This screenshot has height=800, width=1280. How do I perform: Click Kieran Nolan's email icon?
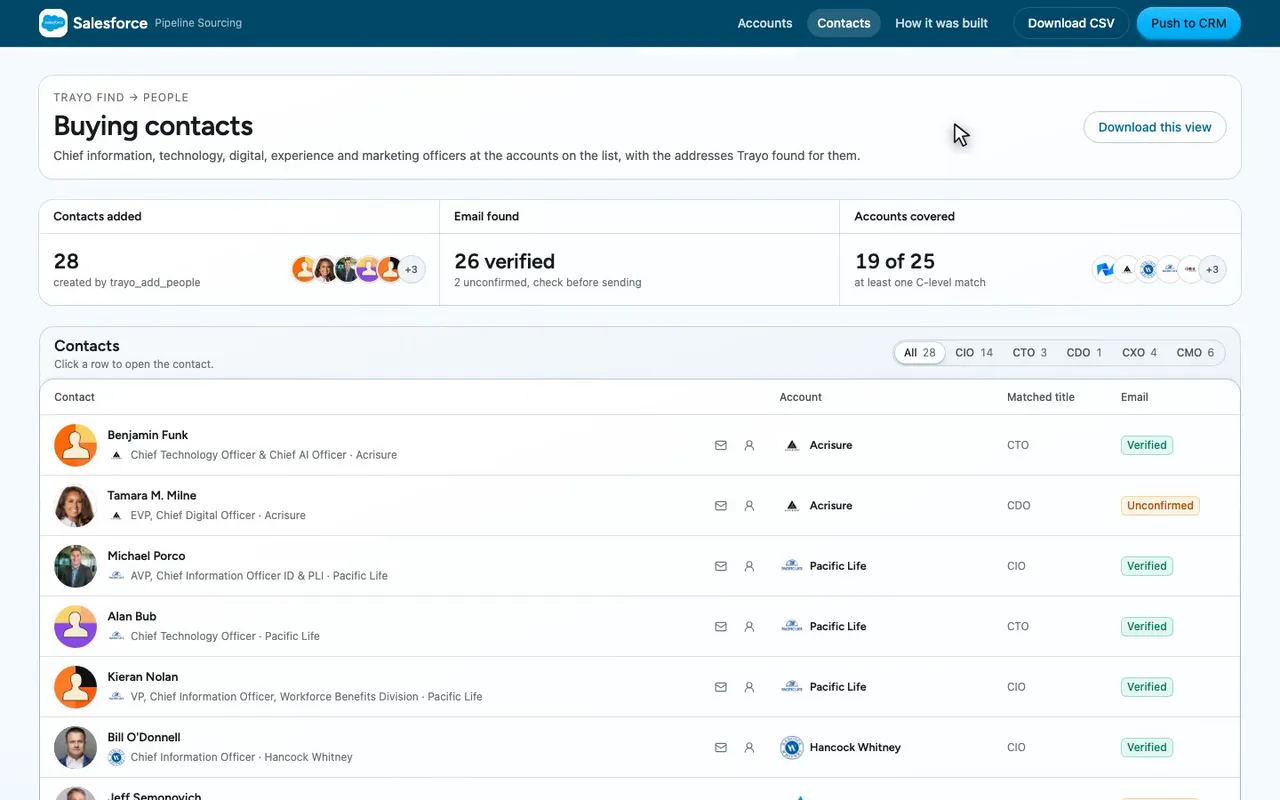pyautogui.click(x=721, y=687)
